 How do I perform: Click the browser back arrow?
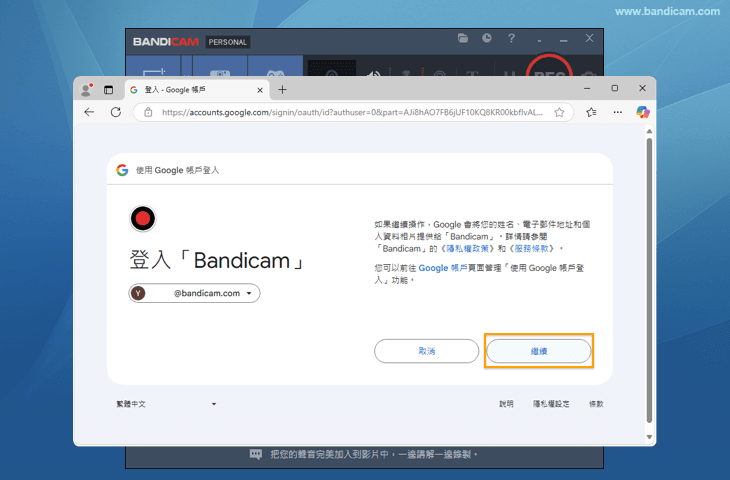point(89,112)
